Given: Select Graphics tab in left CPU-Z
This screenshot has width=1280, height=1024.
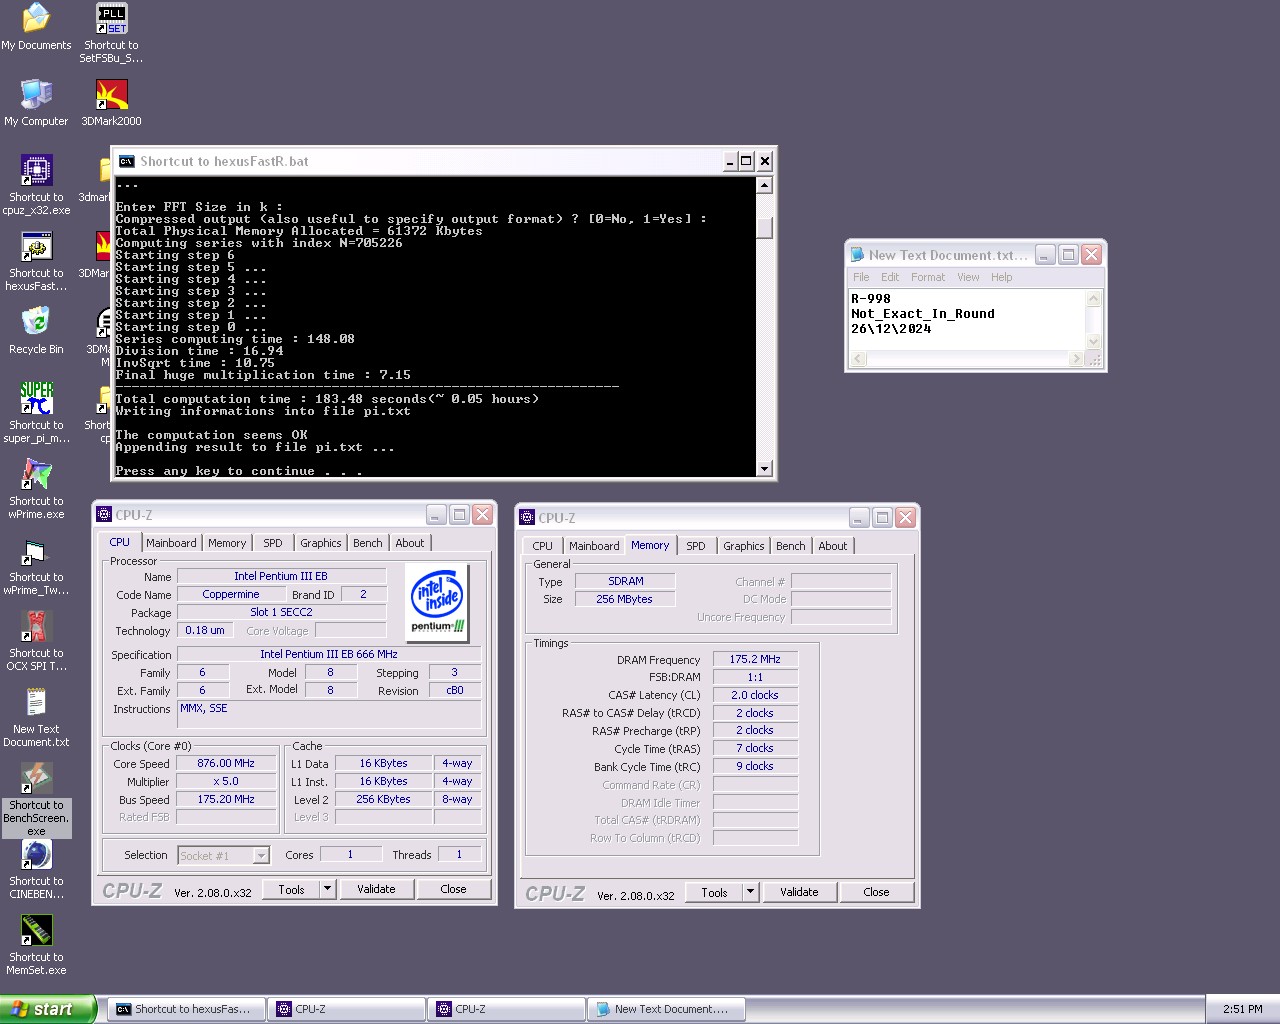Looking at the screenshot, I should click(x=321, y=543).
